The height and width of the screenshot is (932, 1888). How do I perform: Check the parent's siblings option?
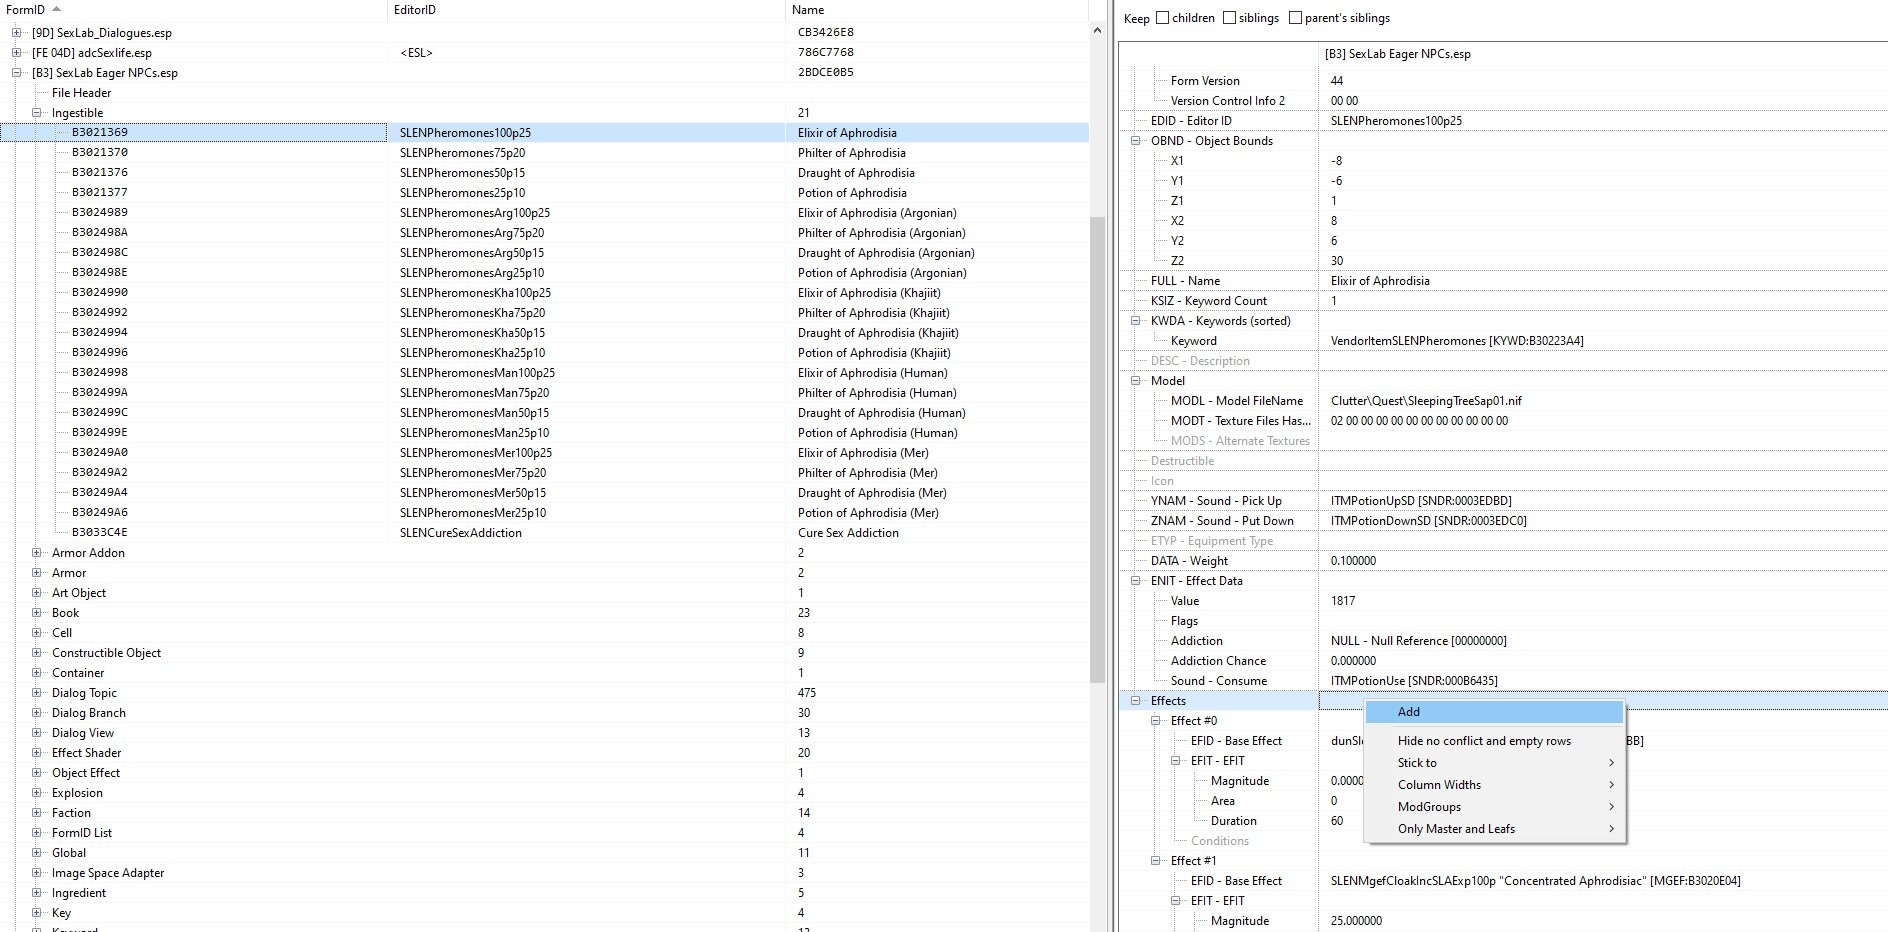1296,18
